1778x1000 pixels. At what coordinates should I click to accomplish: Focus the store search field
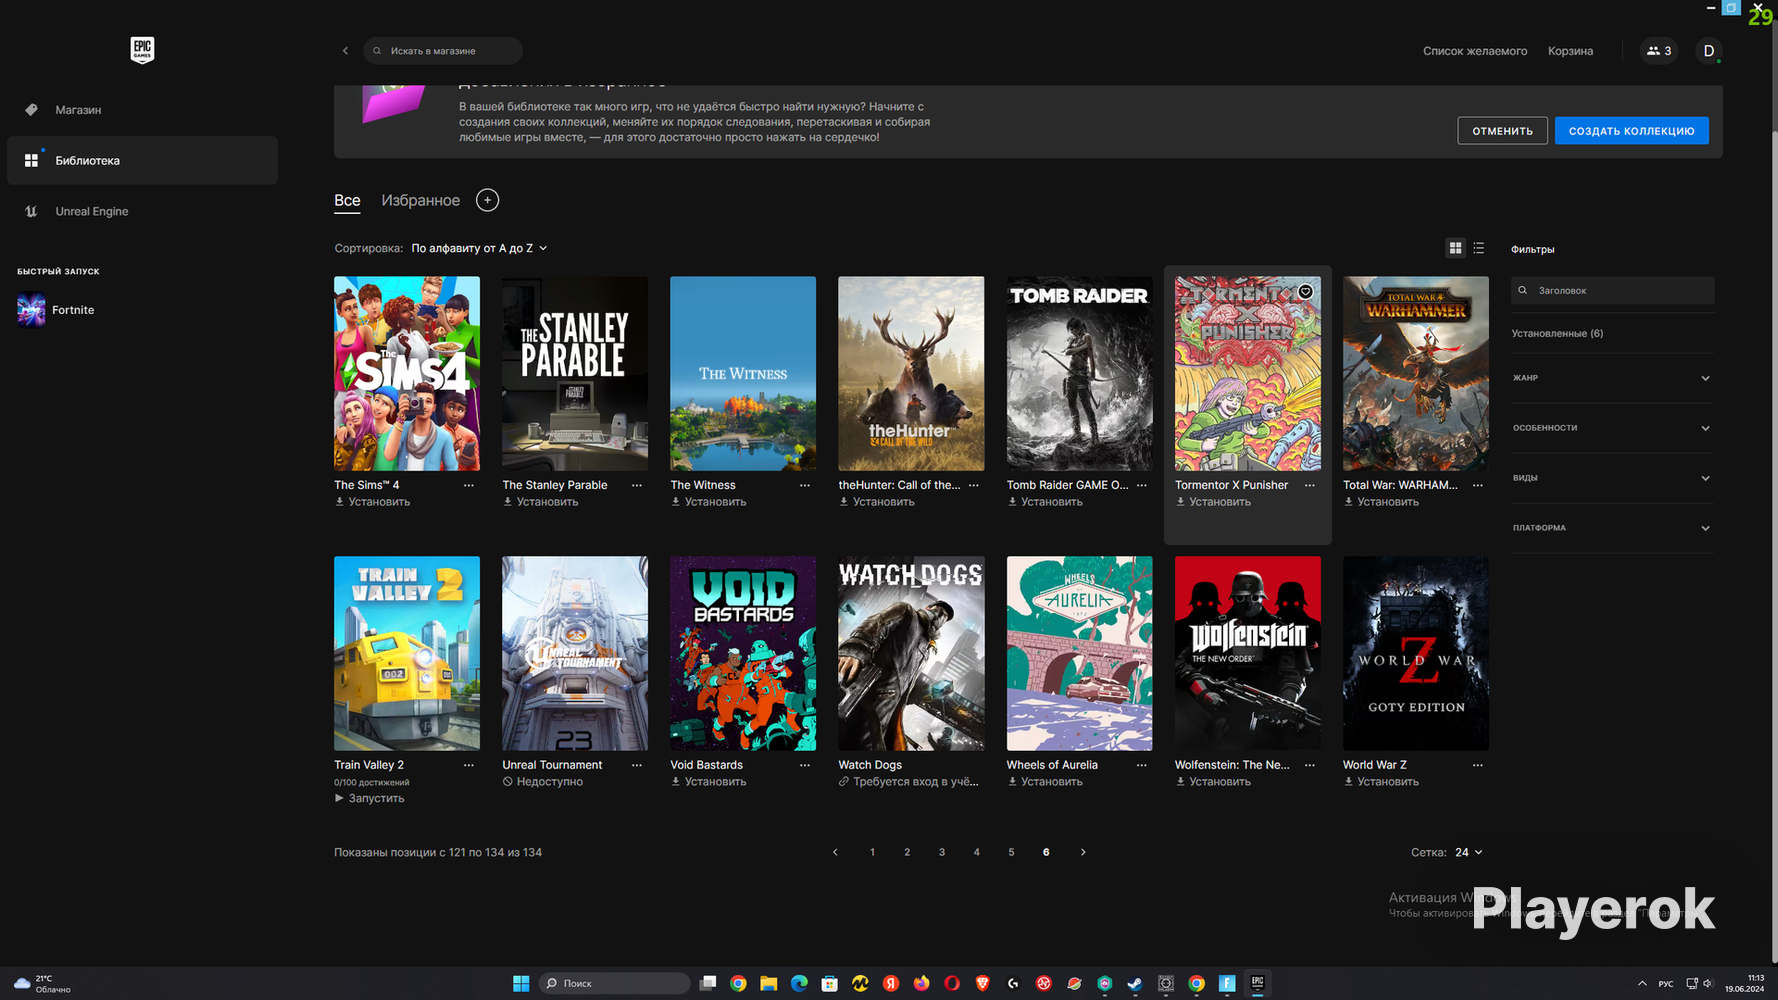443,51
